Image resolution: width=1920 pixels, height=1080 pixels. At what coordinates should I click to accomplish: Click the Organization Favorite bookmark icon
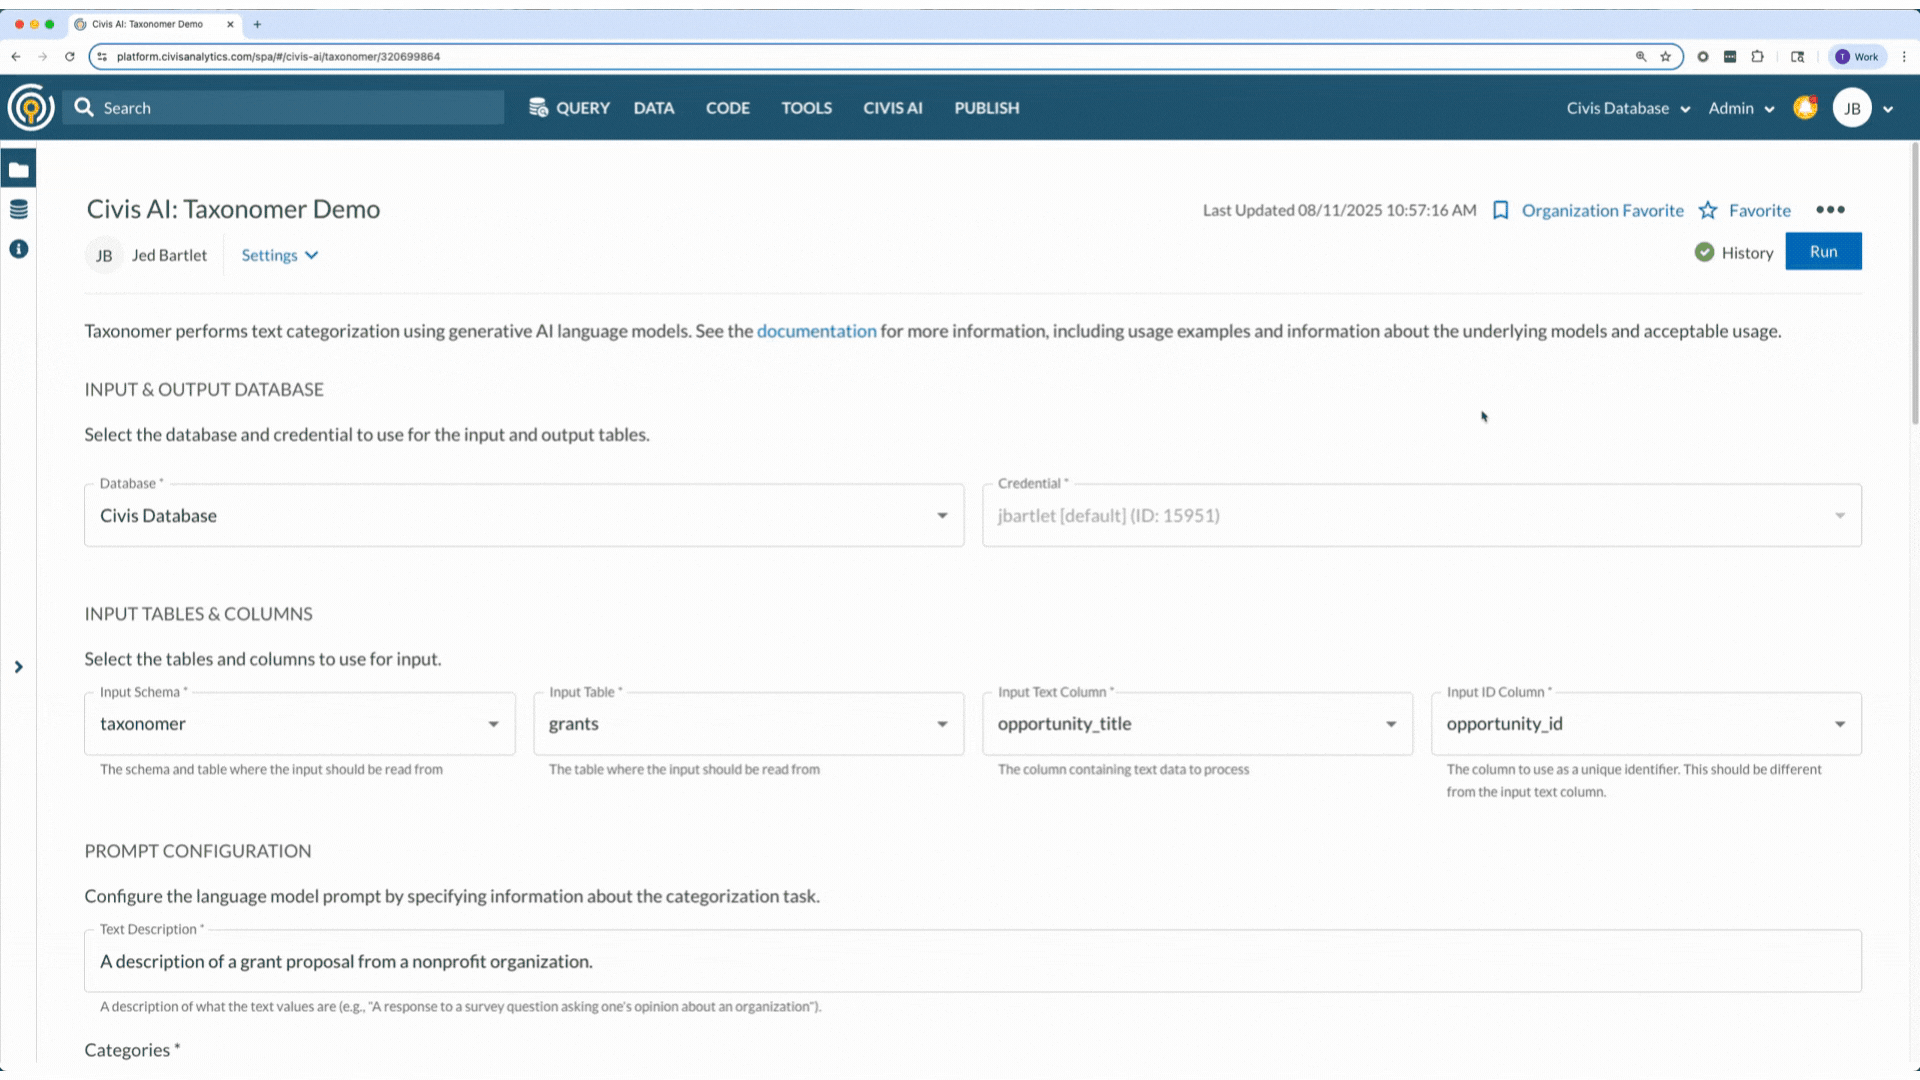pos(1500,210)
